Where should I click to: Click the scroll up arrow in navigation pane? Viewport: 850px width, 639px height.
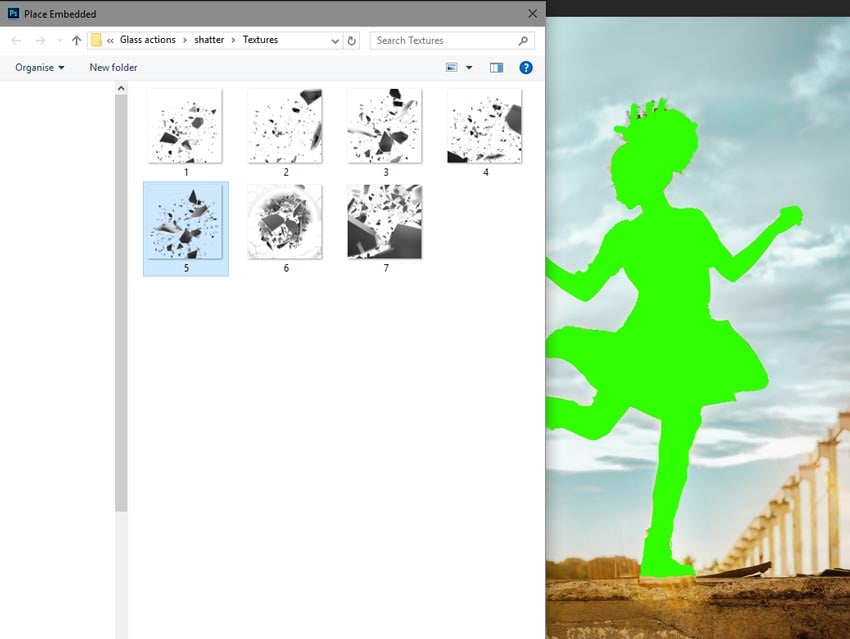(121, 88)
